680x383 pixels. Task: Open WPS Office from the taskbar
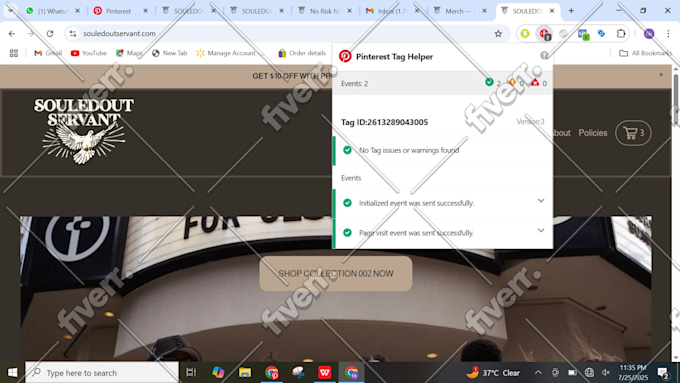point(324,373)
